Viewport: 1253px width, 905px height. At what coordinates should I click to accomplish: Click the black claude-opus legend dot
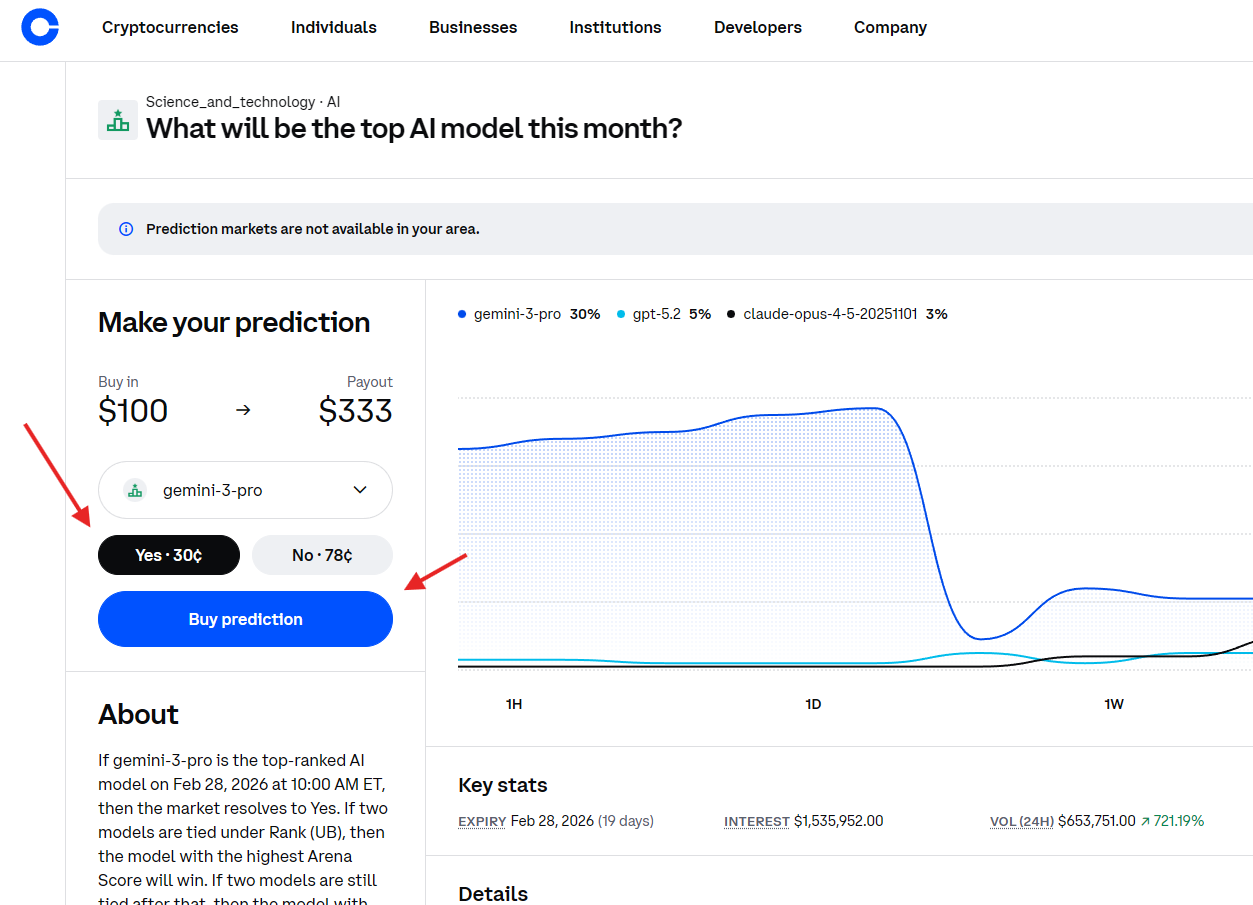click(731, 314)
